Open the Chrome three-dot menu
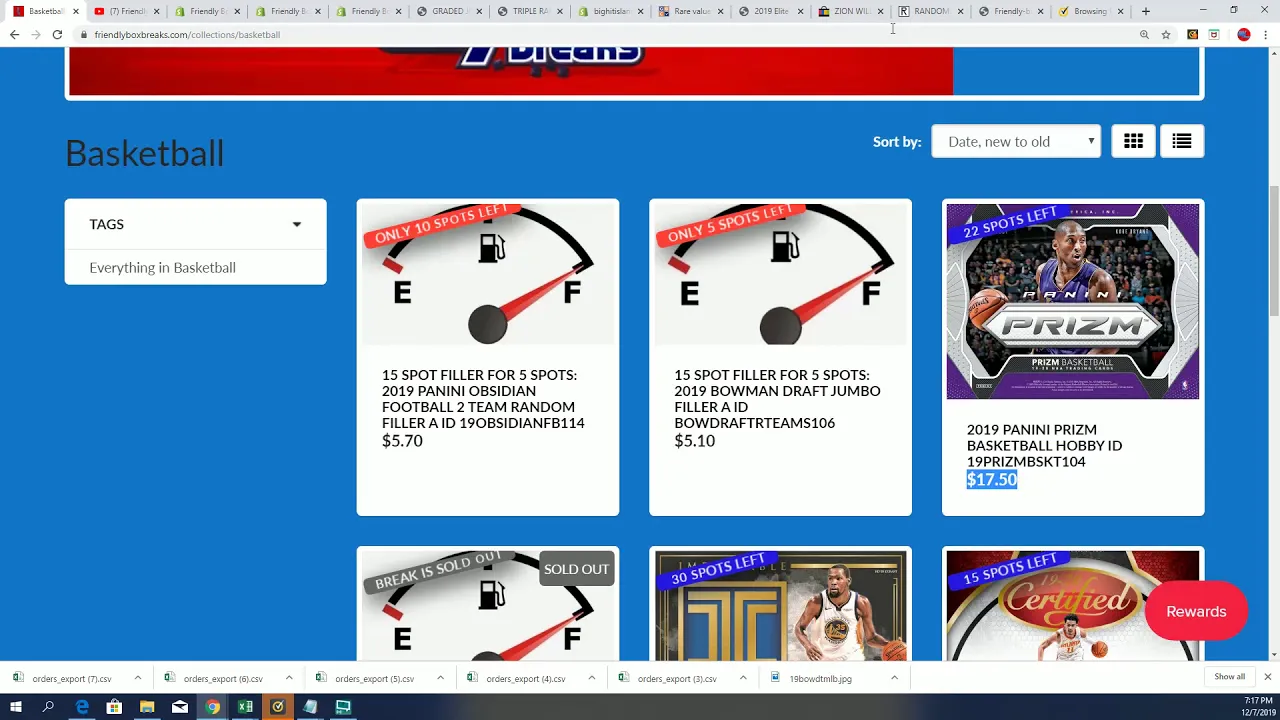 click(x=1266, y=34)
